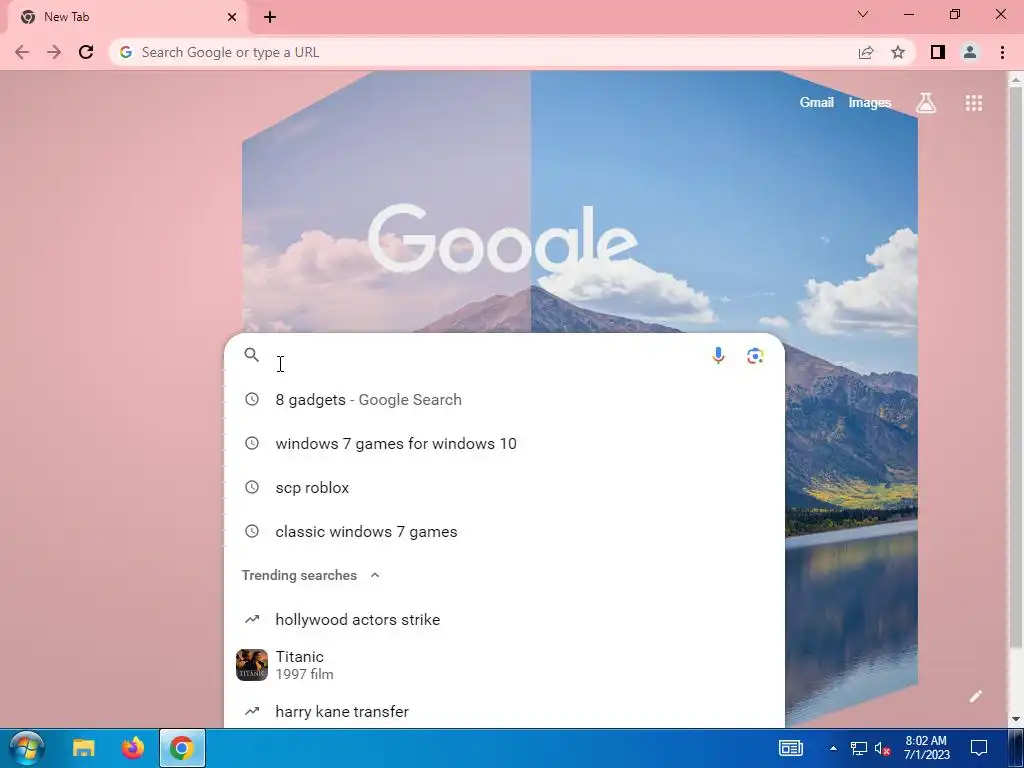
Task: Bookmark this tab with the star icon
Action: pyautogui.click(x=898, y=52)
